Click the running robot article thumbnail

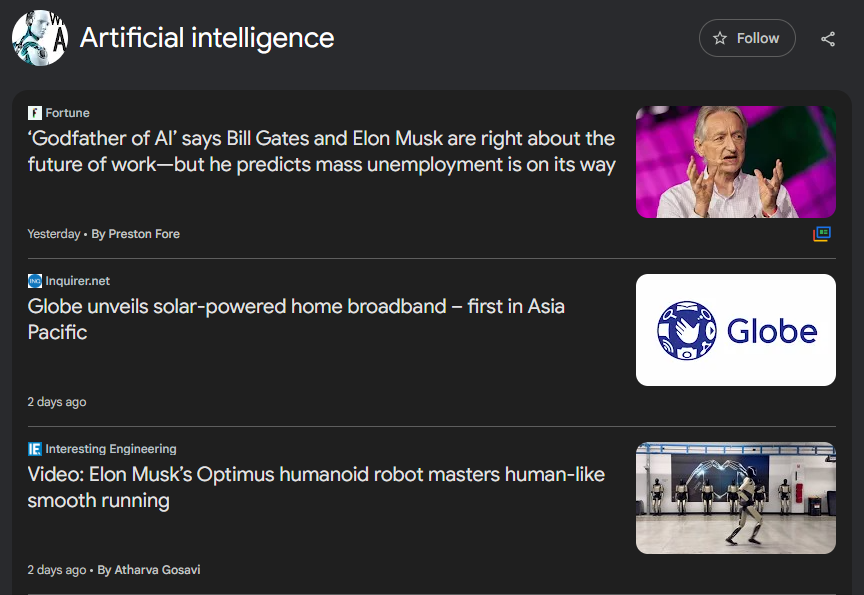[735, 498]
